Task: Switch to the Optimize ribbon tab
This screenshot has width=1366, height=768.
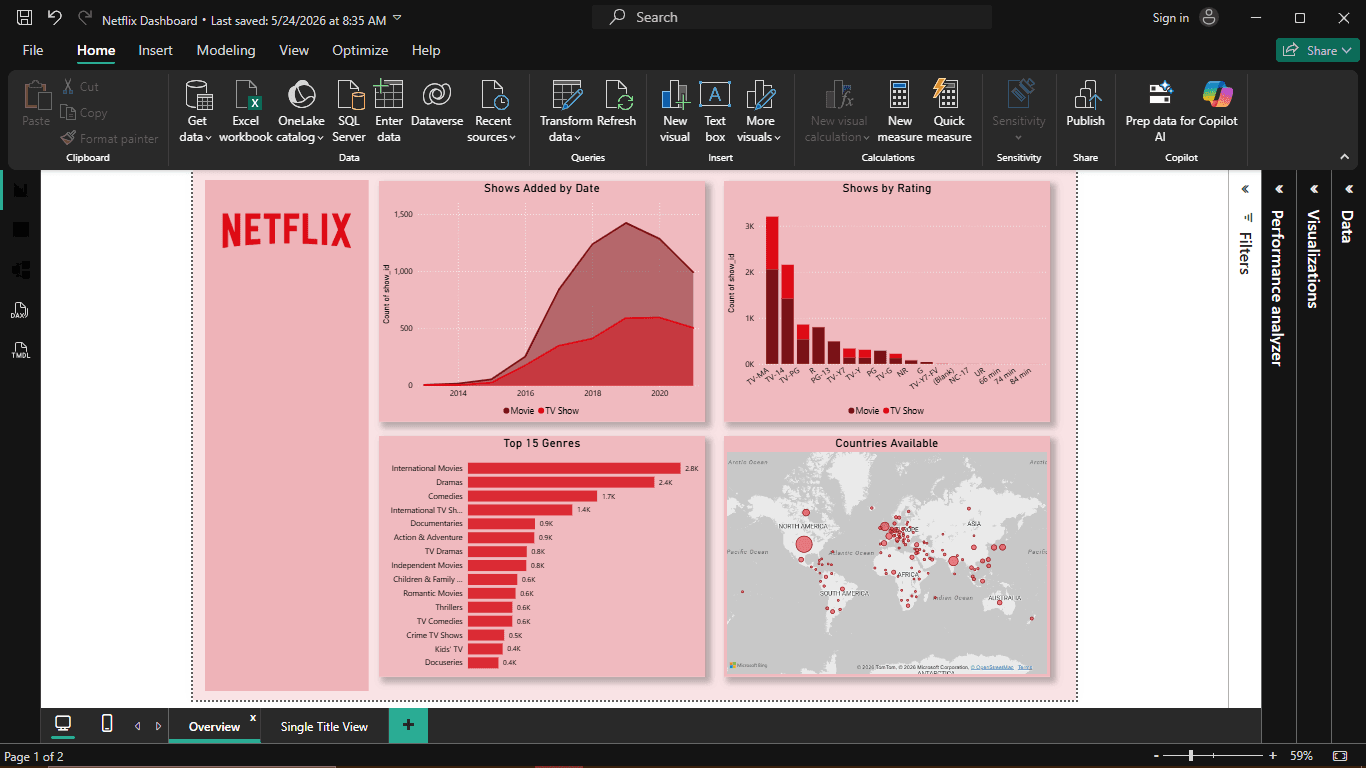Action: [360, 50]
